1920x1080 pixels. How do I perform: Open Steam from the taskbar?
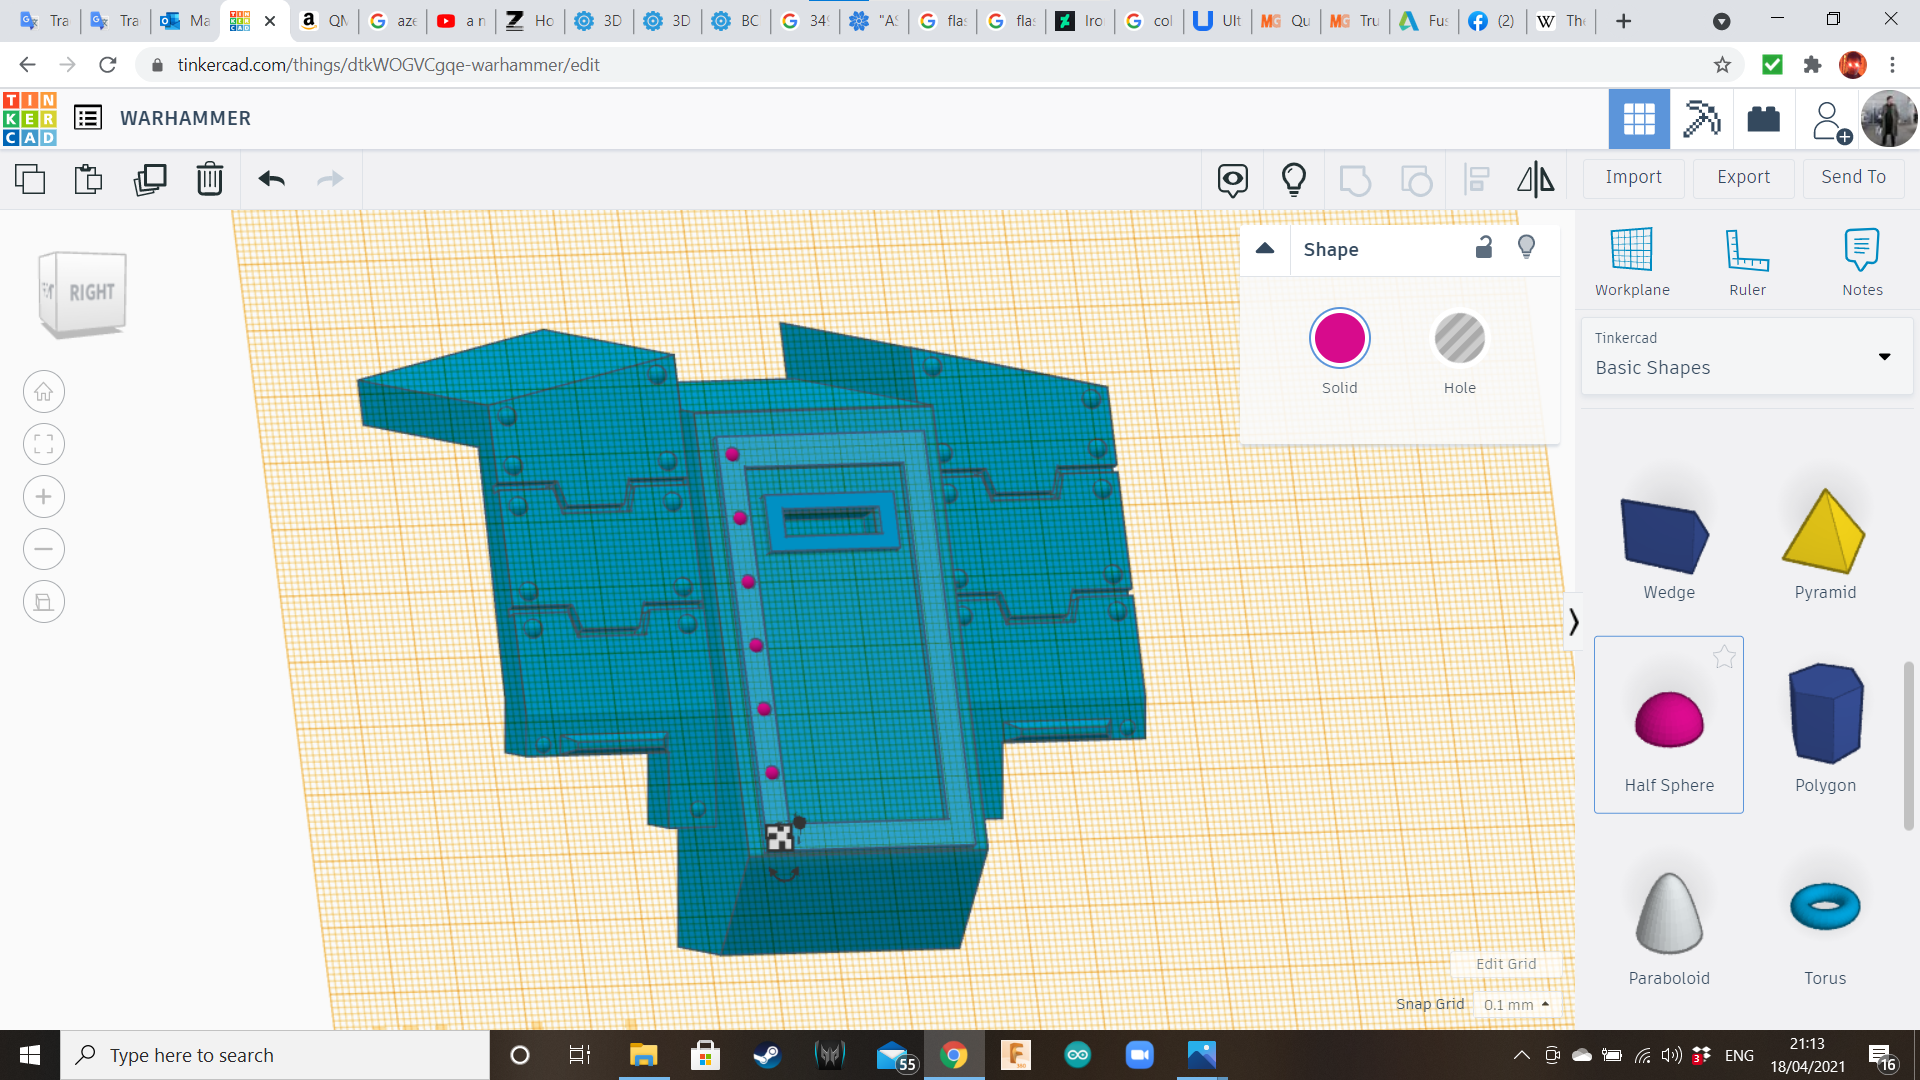click(767, 1055)
